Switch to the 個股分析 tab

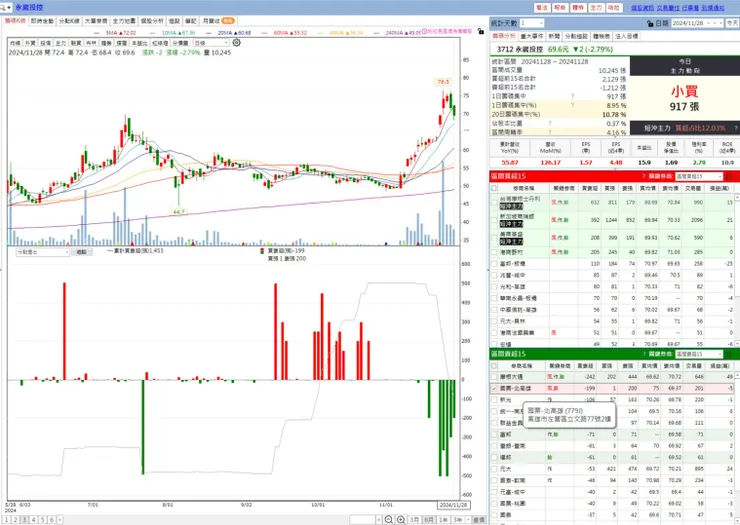152,21
